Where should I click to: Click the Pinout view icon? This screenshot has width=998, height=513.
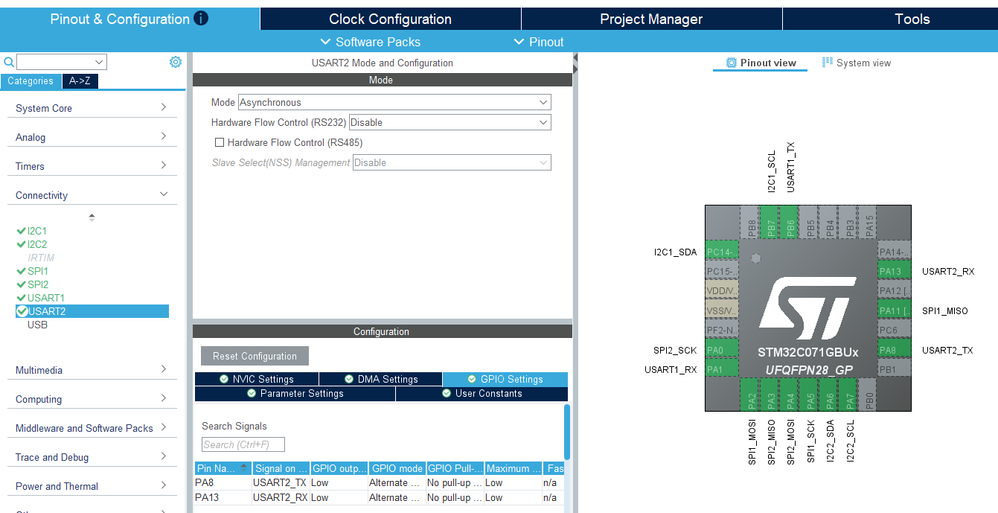point(731,63)
